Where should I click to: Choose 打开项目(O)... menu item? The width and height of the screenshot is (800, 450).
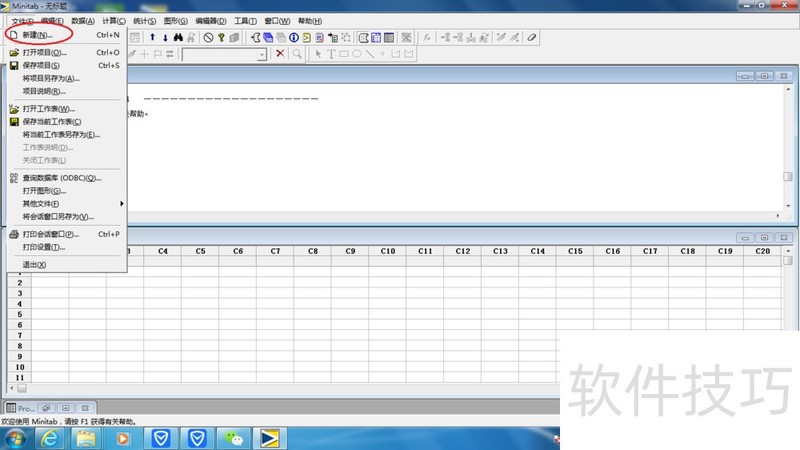(67, 52)
